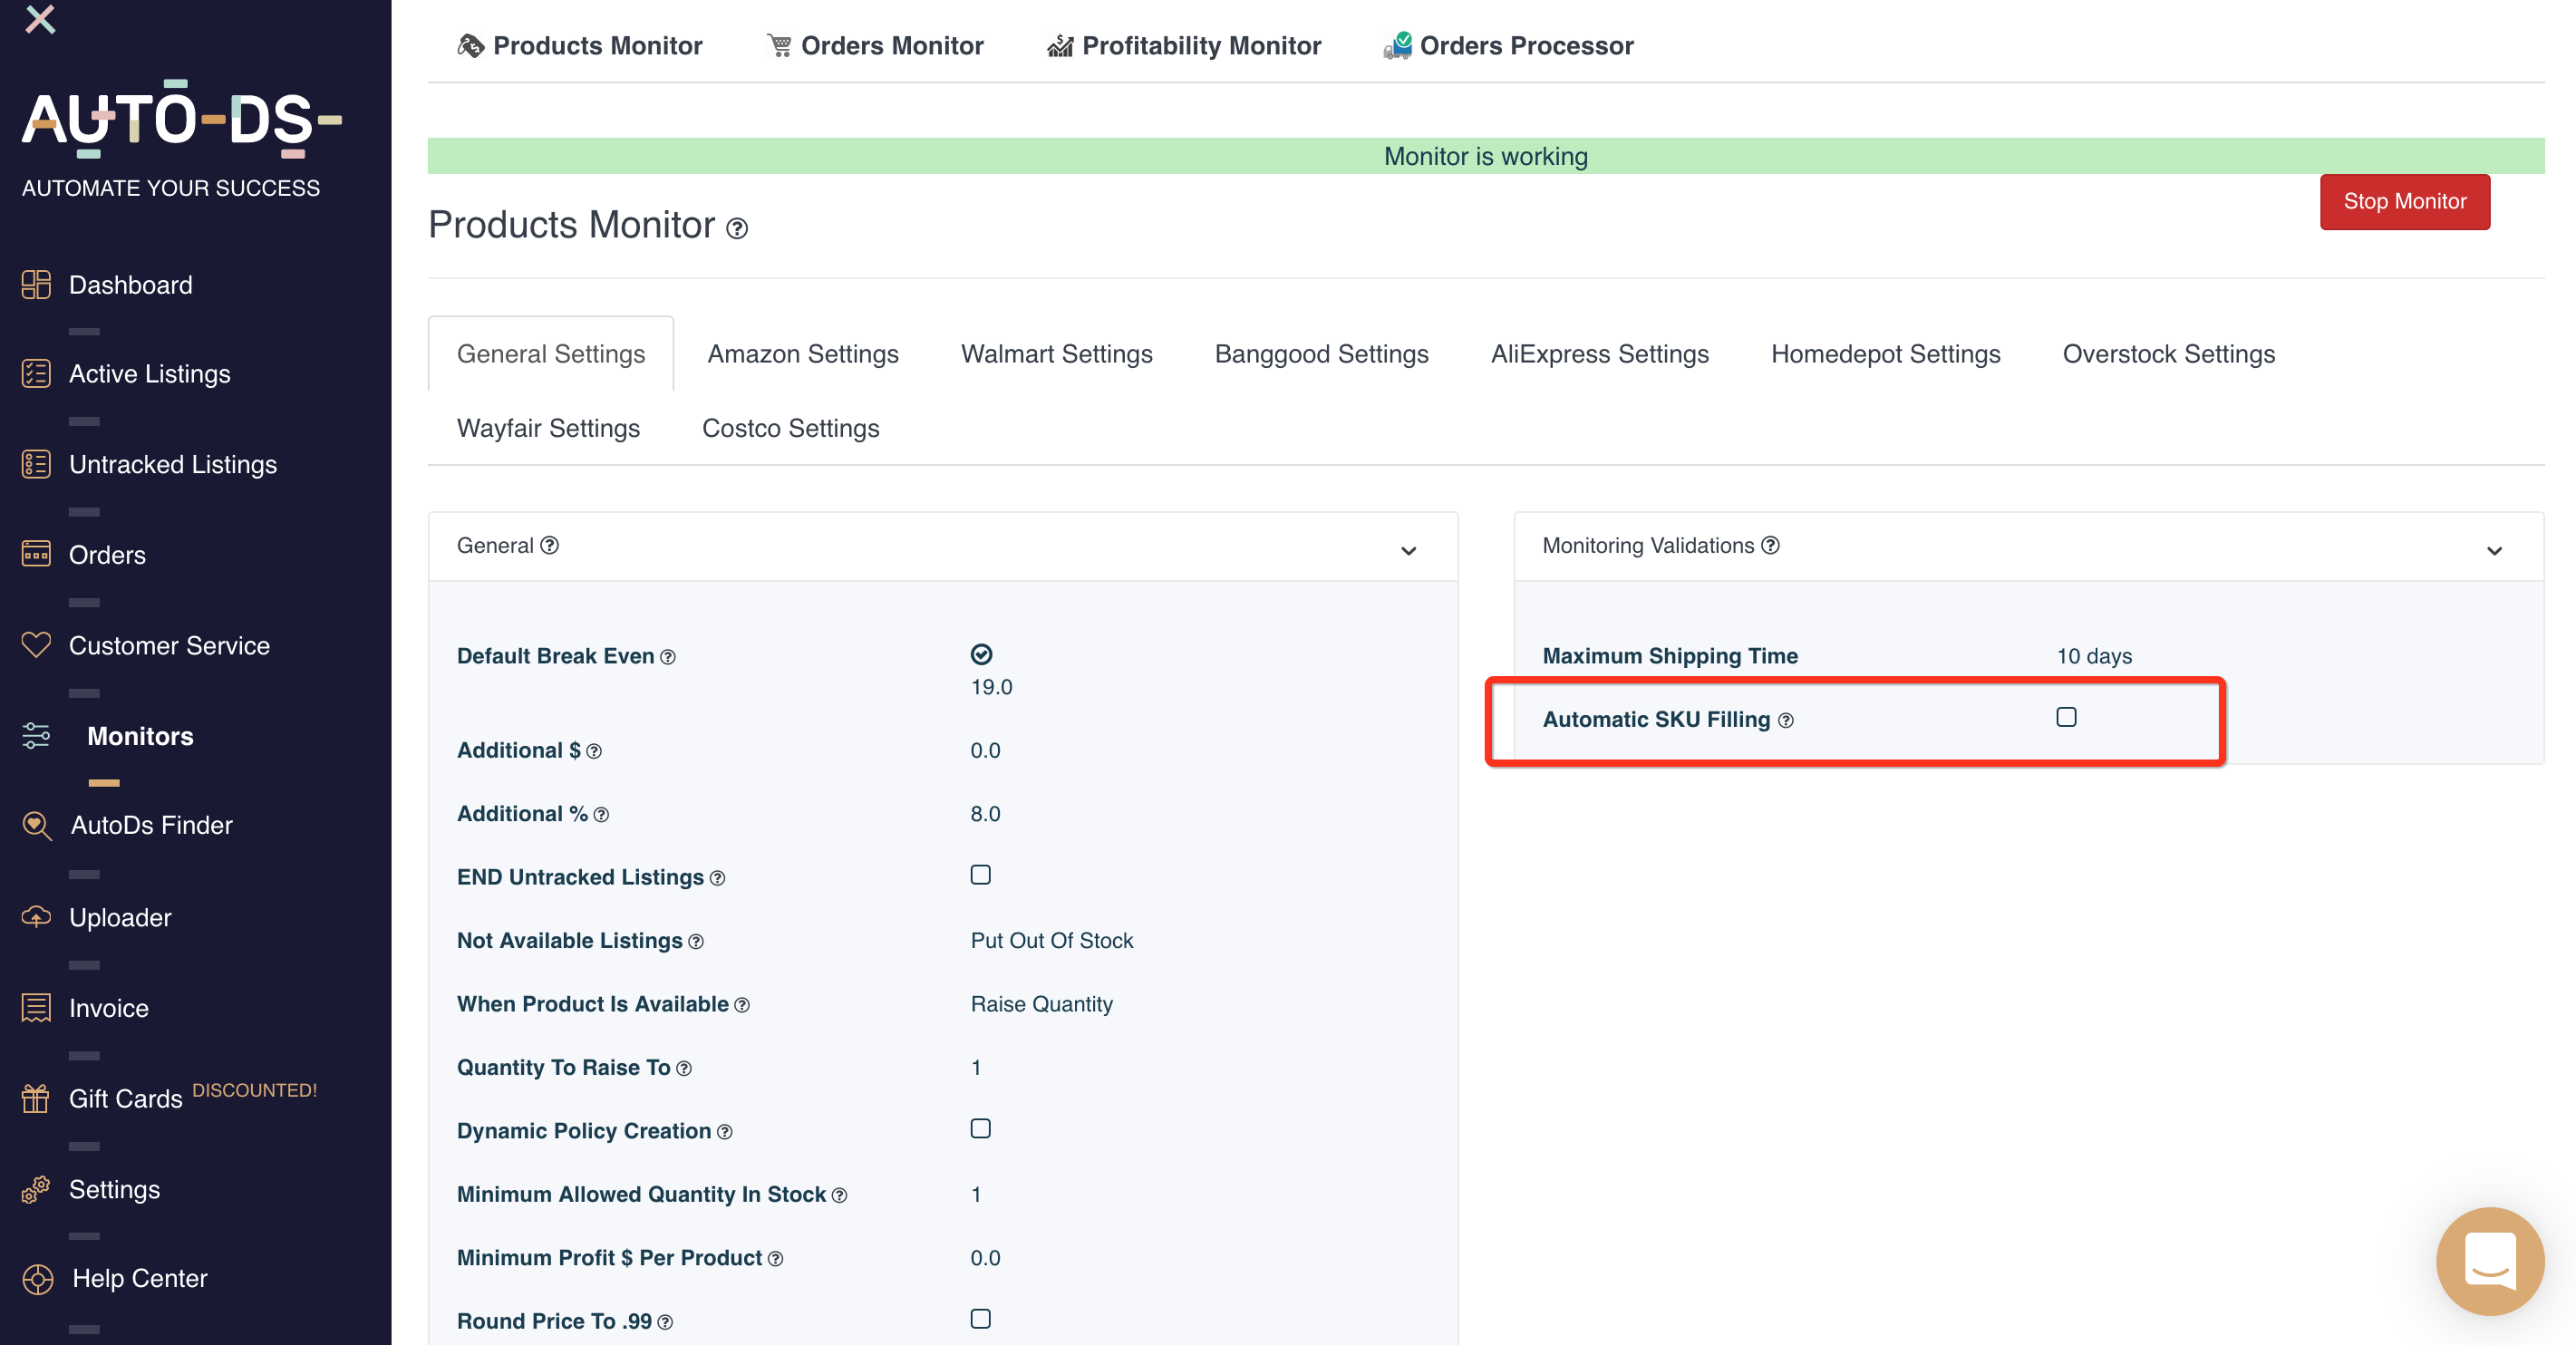Select the Homedepot Settings tab
The height and width of the screenshot is (1345, 2576).
1885,353
